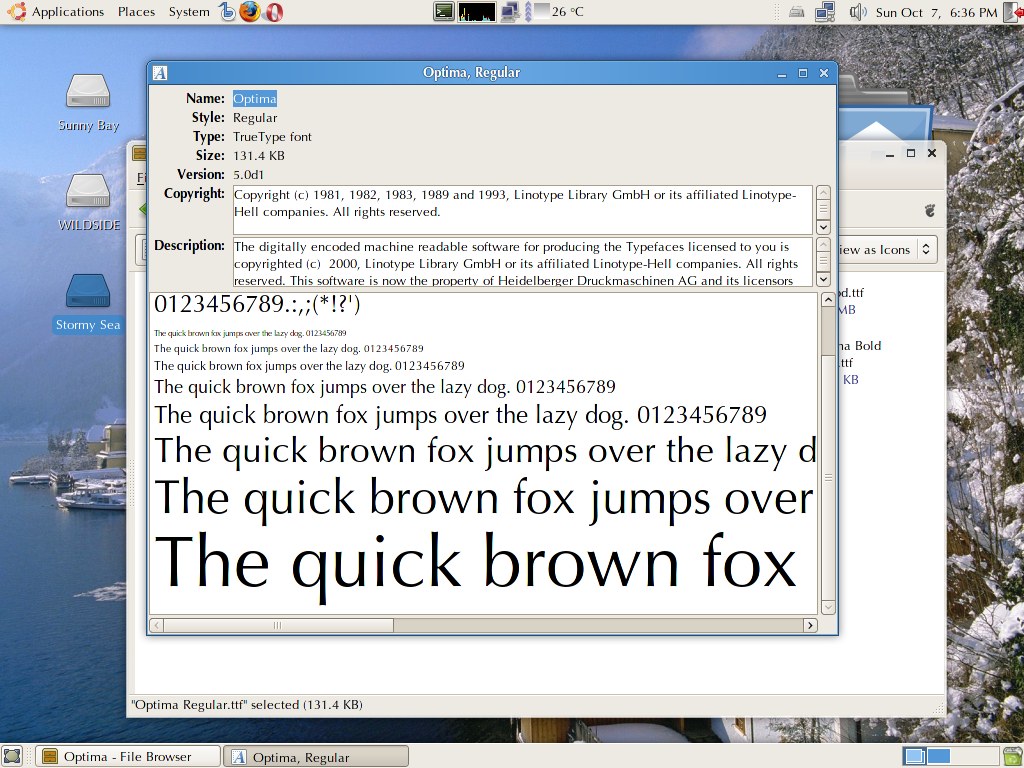The image size is (1024, 768).
Task: Click the Description box scroll down arrow
Action: pos(823,279)
